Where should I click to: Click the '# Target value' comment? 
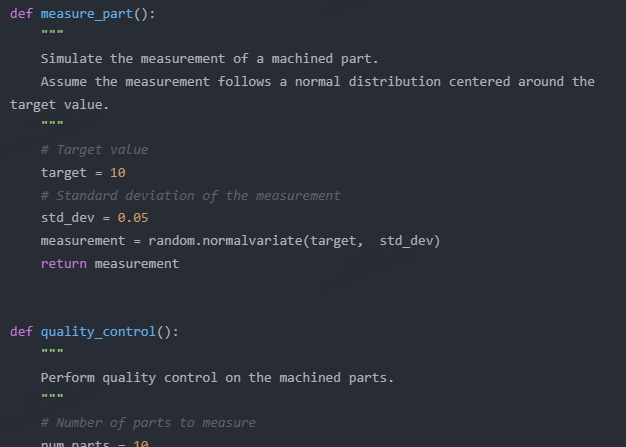[x=94, y=150]
